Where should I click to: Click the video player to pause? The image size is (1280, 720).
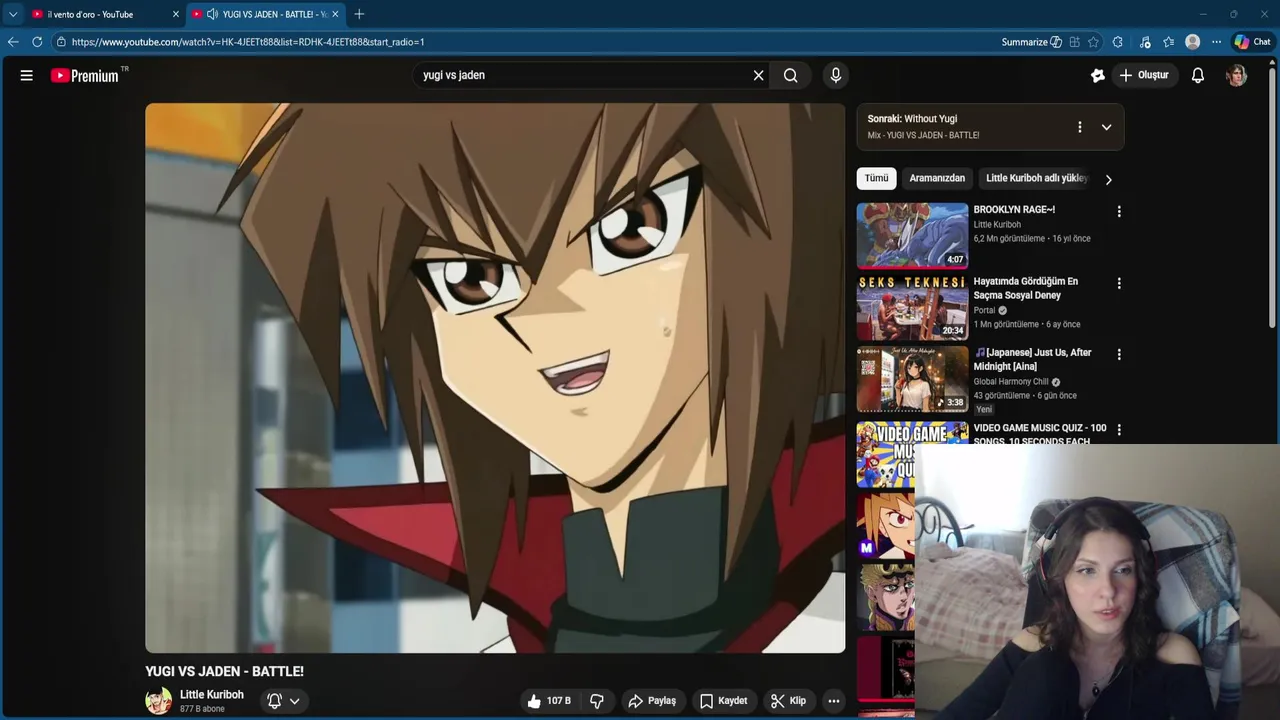[x=495, y=378]
